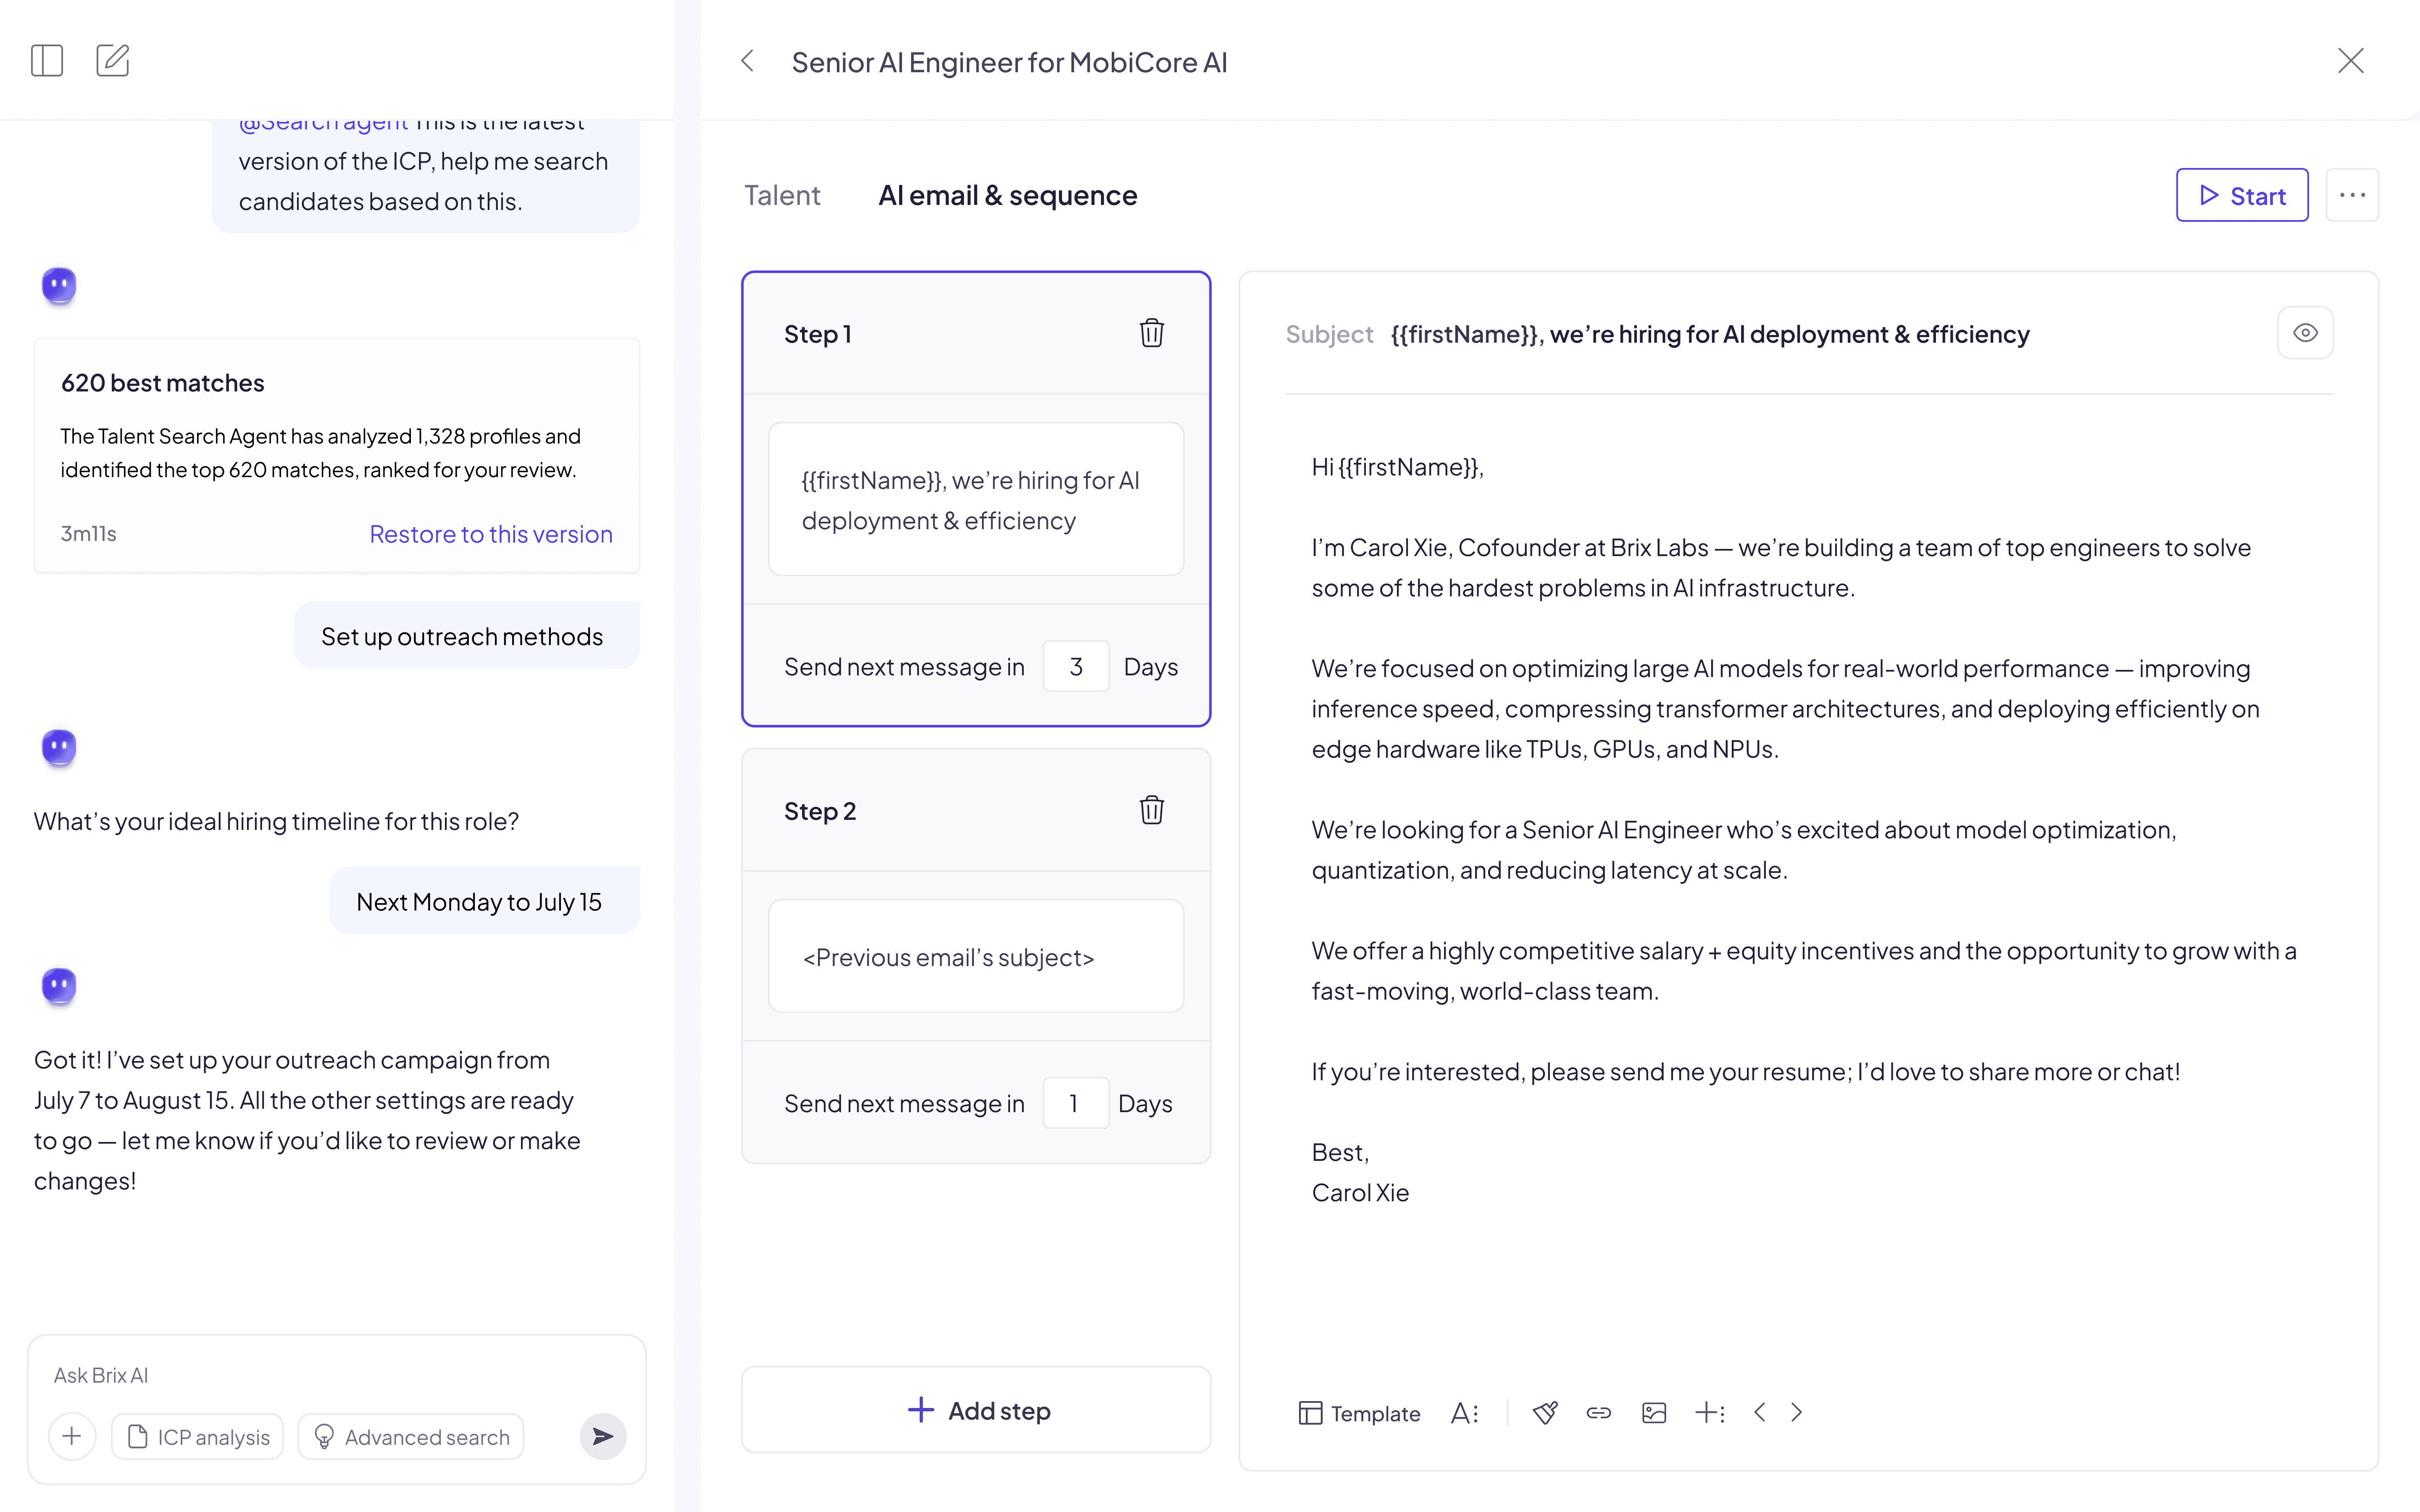Click the Restore to this version link
This screenshot has height=1512, width=2420.
pyautogui.click(x=490, y=534)
